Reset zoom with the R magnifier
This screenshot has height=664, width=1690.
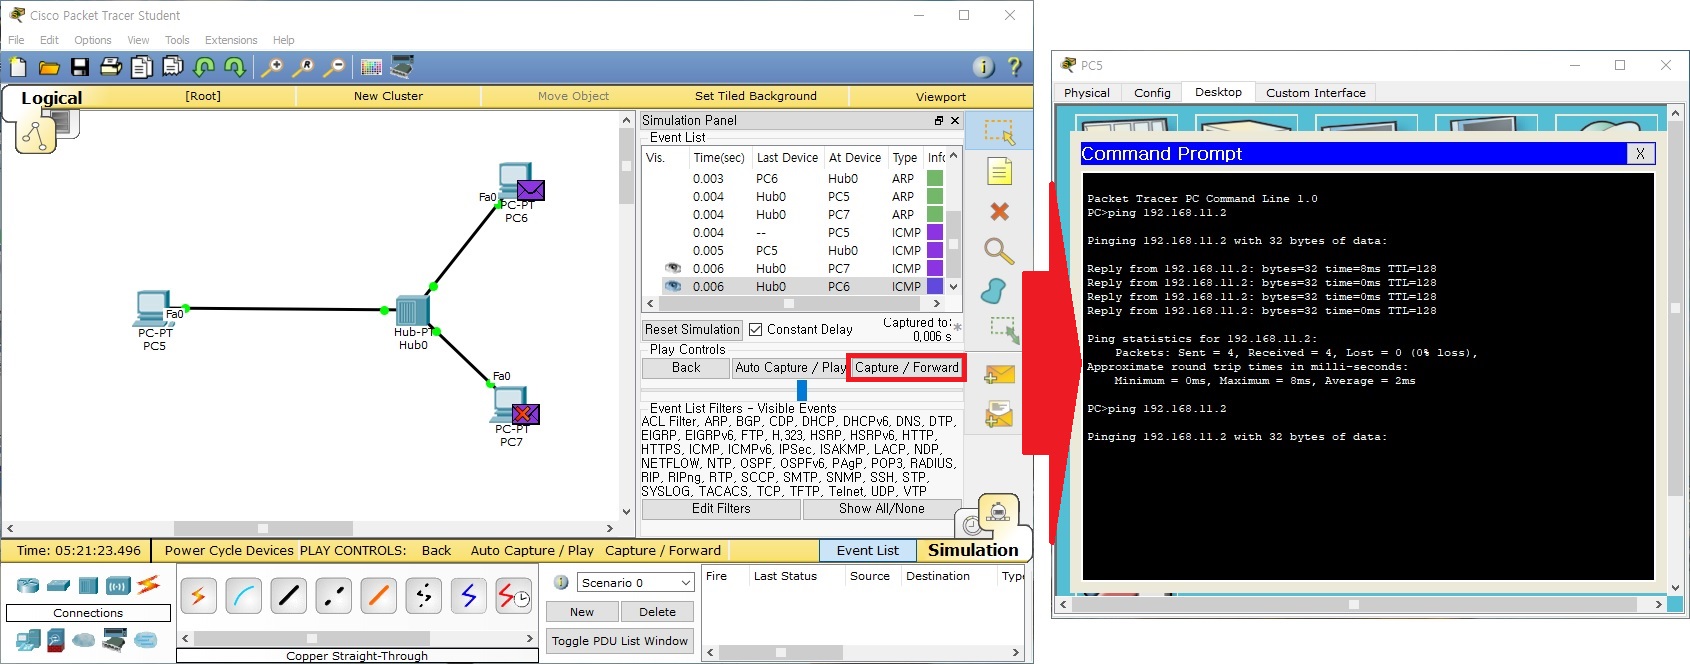pos(302,67)
